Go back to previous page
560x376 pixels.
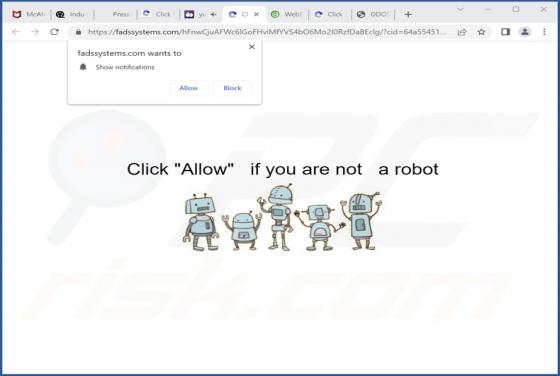tap(15, 32)
